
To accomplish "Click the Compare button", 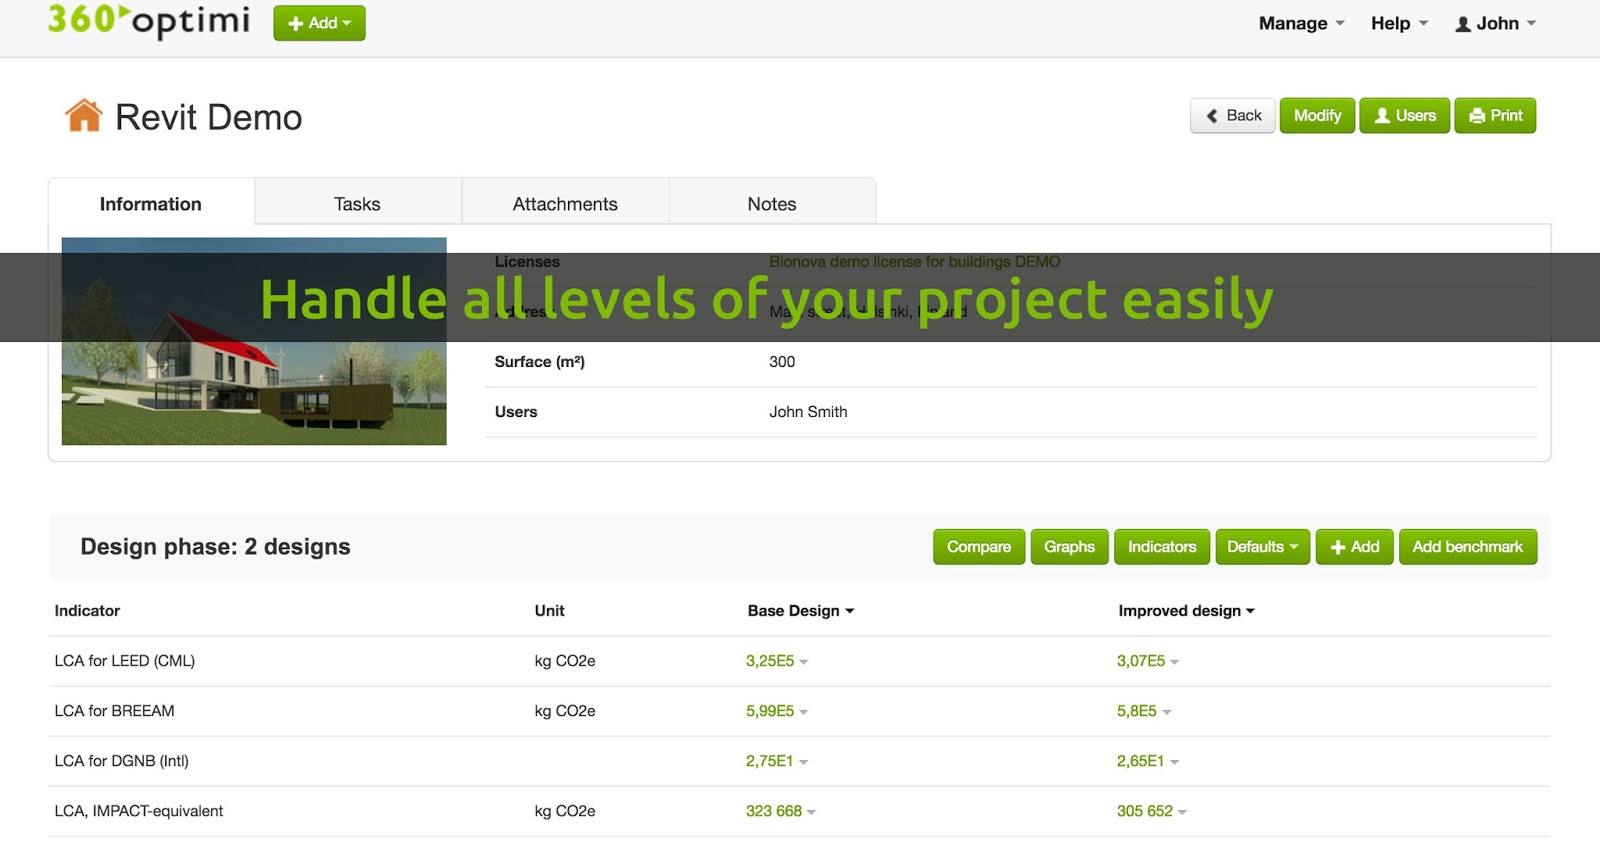I will point(979,547).
